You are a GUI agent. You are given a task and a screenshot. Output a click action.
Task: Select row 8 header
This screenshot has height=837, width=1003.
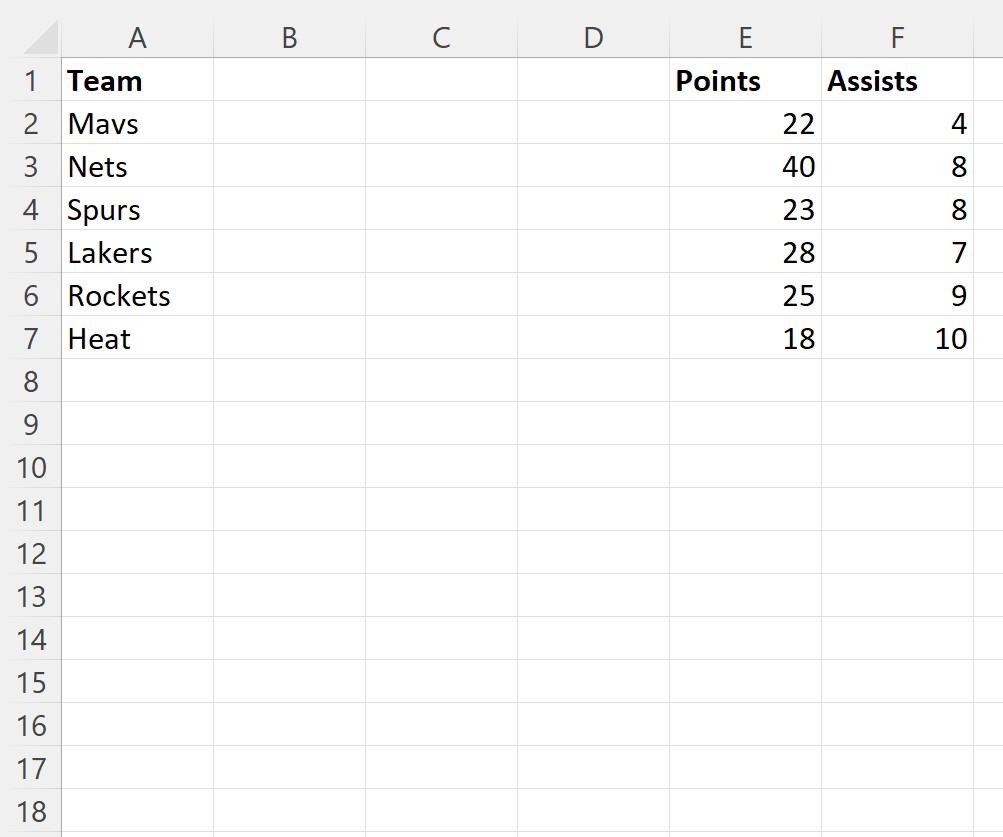click(x=31, y=381)
